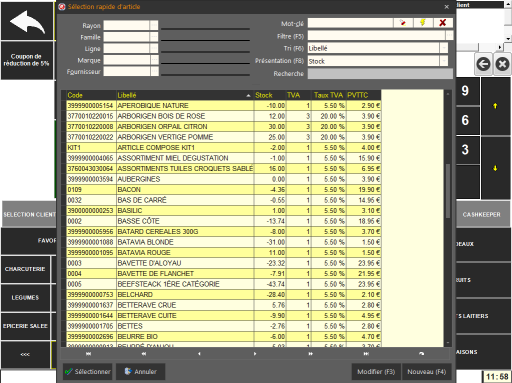Image resolution: width=512 pixels, height=383 pixels.
Task: Select the BATAVIA BLONDE row
Action: pos(223,242)
